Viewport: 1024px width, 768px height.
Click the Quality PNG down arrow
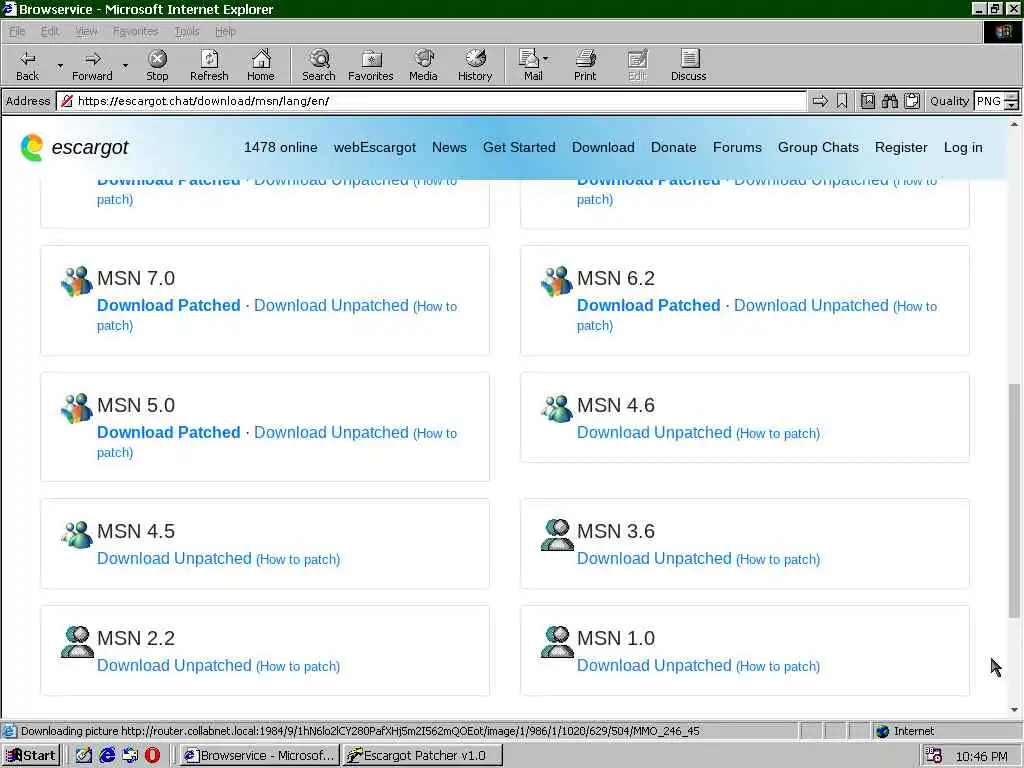point(1012,106)
